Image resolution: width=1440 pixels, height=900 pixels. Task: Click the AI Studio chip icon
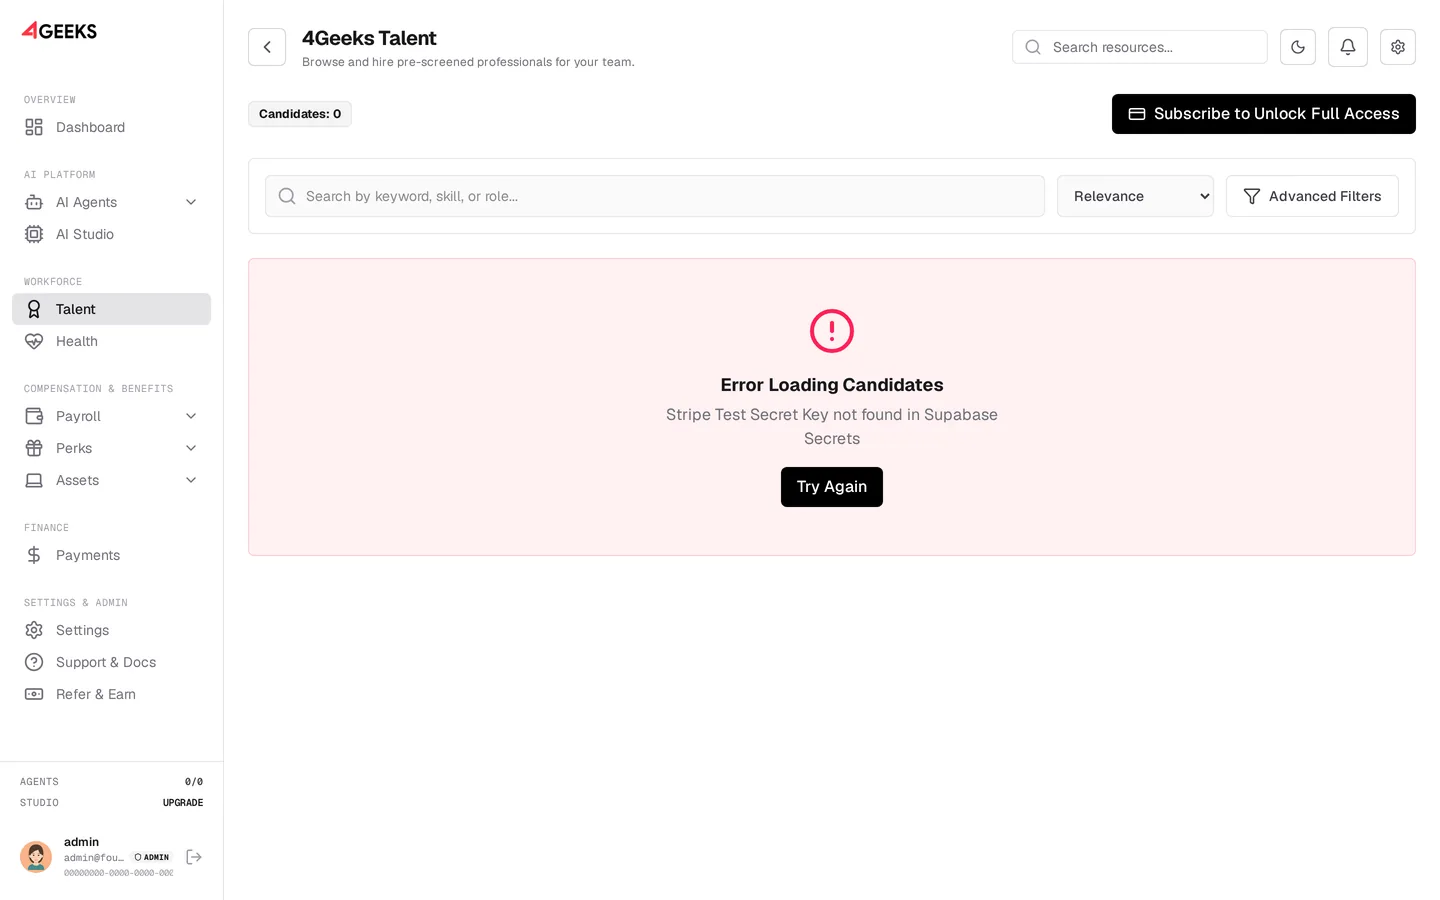(x=34, y=234)
